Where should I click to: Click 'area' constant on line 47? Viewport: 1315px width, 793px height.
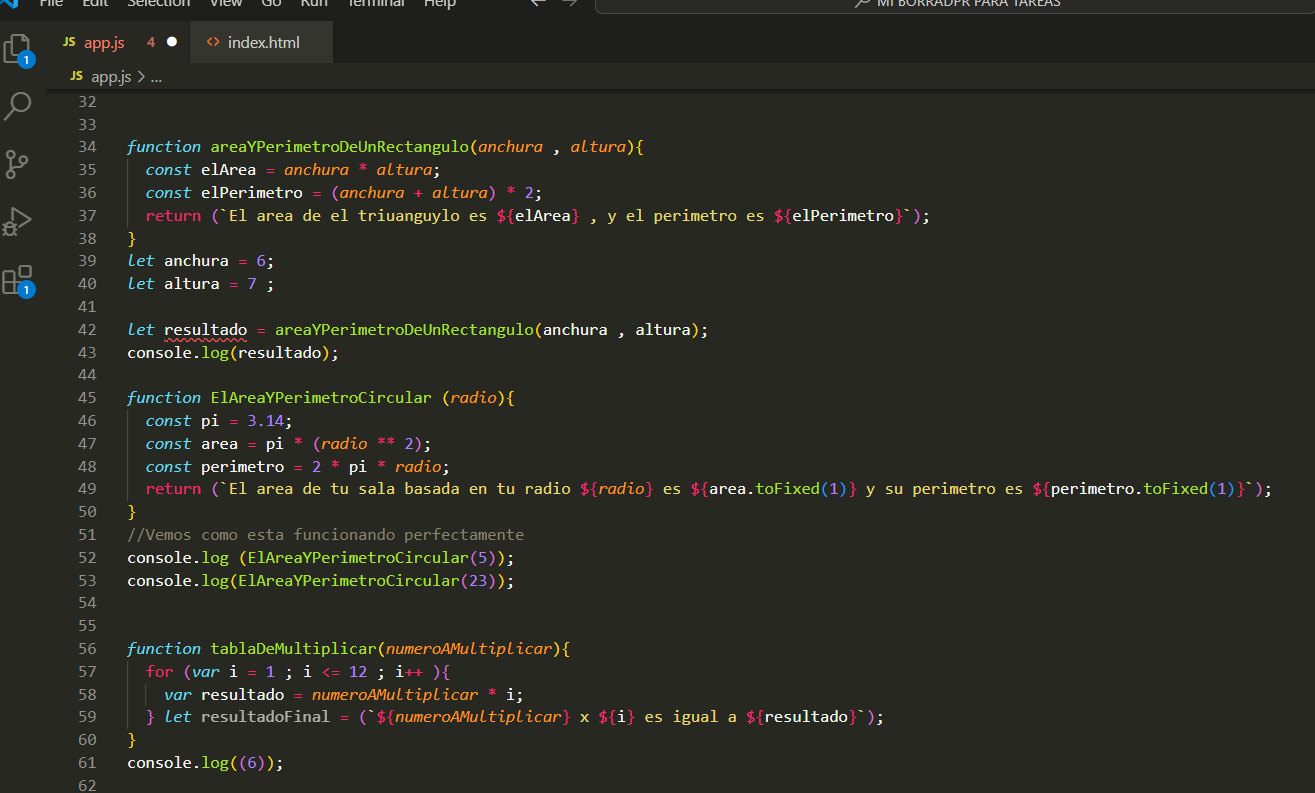point(219,444)
